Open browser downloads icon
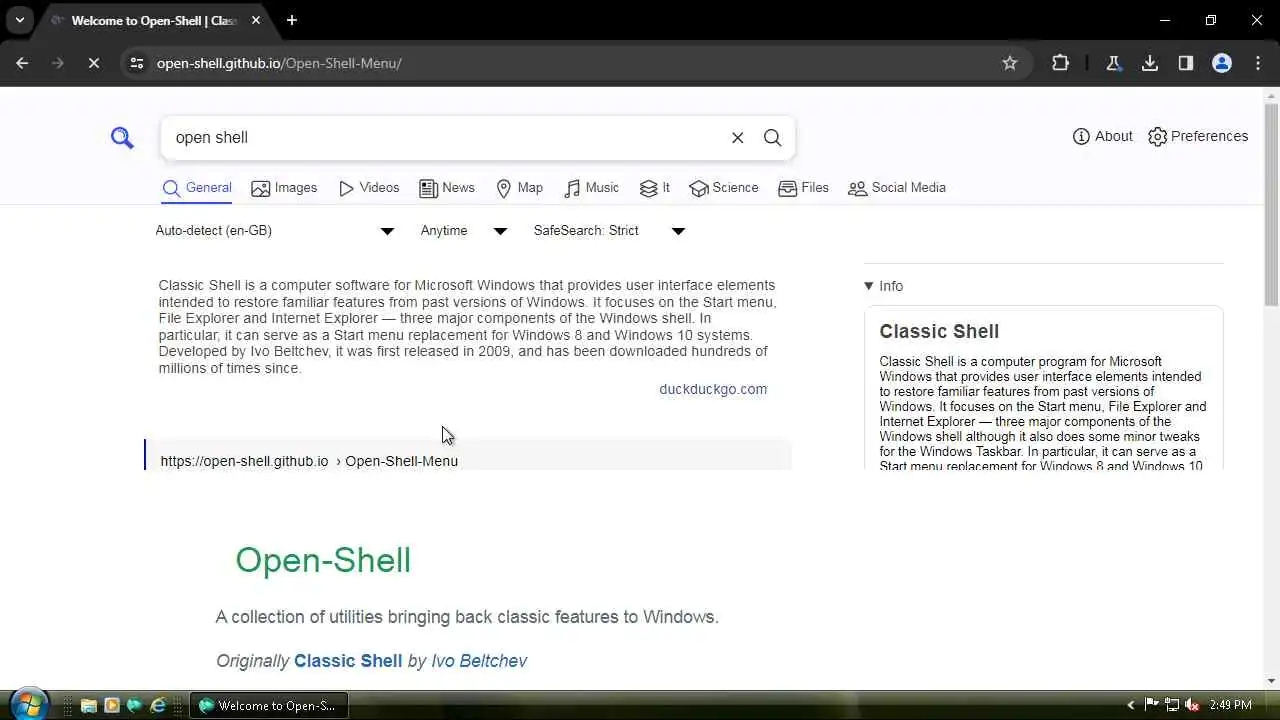The image size is (1280, 720). point(1150,63)
